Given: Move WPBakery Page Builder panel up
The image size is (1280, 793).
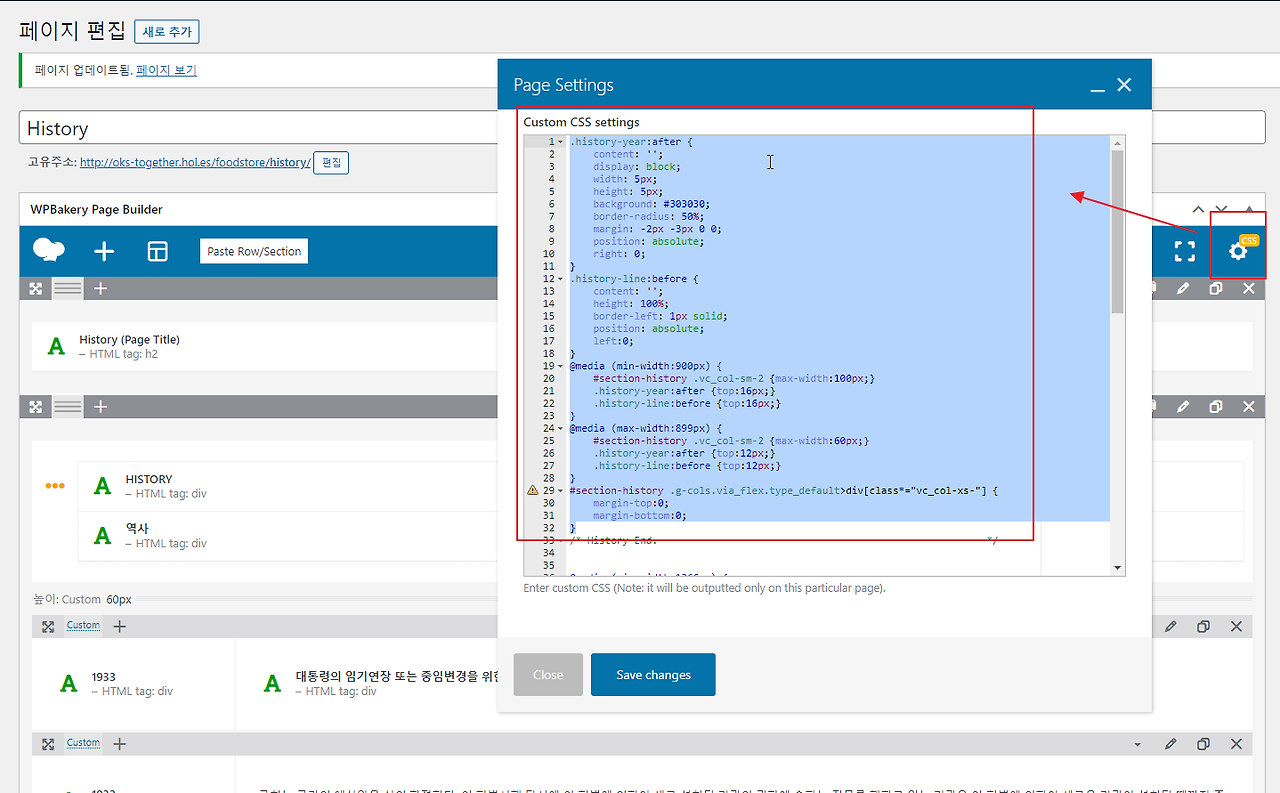Looking at the screenshot, I should coord(1198,209).
